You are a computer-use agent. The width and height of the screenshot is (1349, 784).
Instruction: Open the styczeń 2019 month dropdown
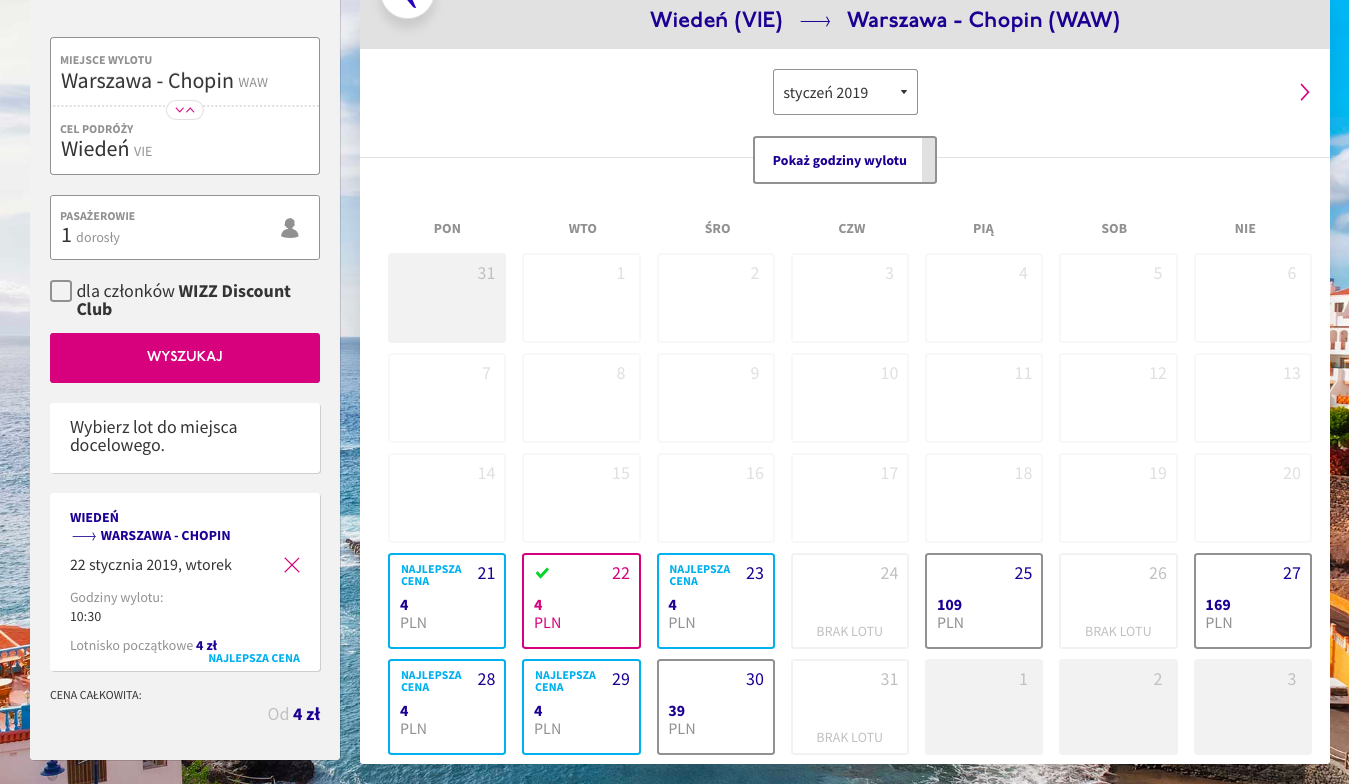(x=845, y=92)
